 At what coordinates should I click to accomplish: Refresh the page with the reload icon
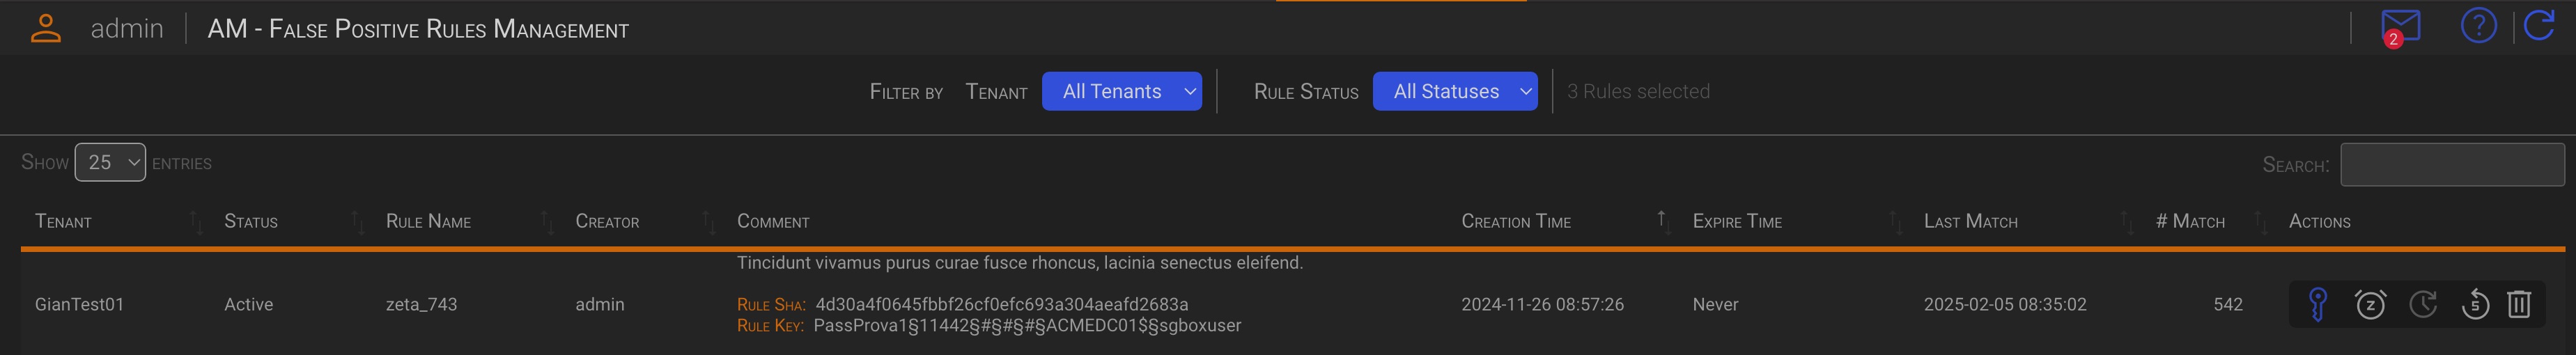(2539, 26)
